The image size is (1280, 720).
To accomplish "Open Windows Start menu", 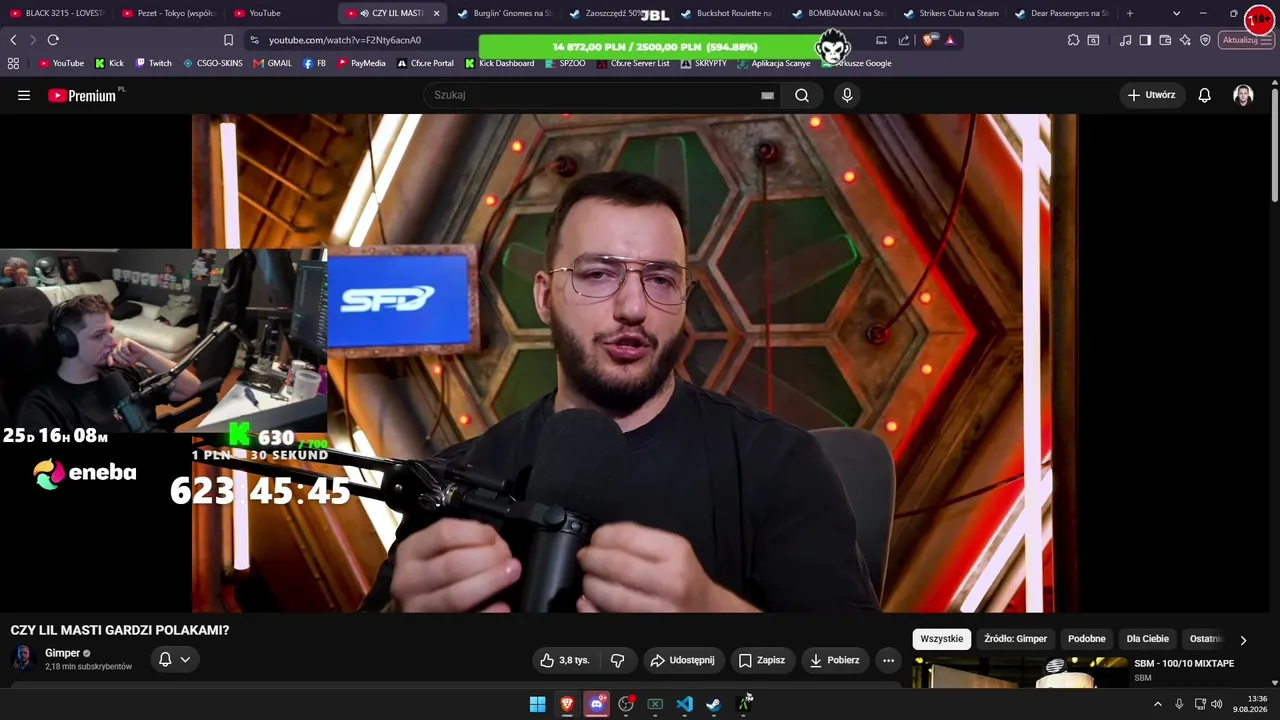I will click(x=537, y=704).
